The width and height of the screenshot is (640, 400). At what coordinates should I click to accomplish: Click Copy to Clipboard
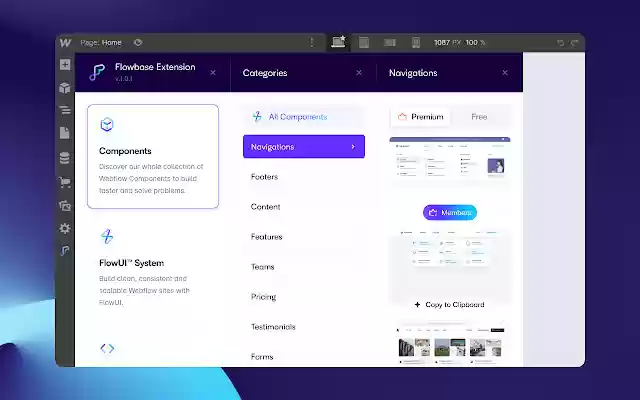pyautogui.click(x=450, y=304)
